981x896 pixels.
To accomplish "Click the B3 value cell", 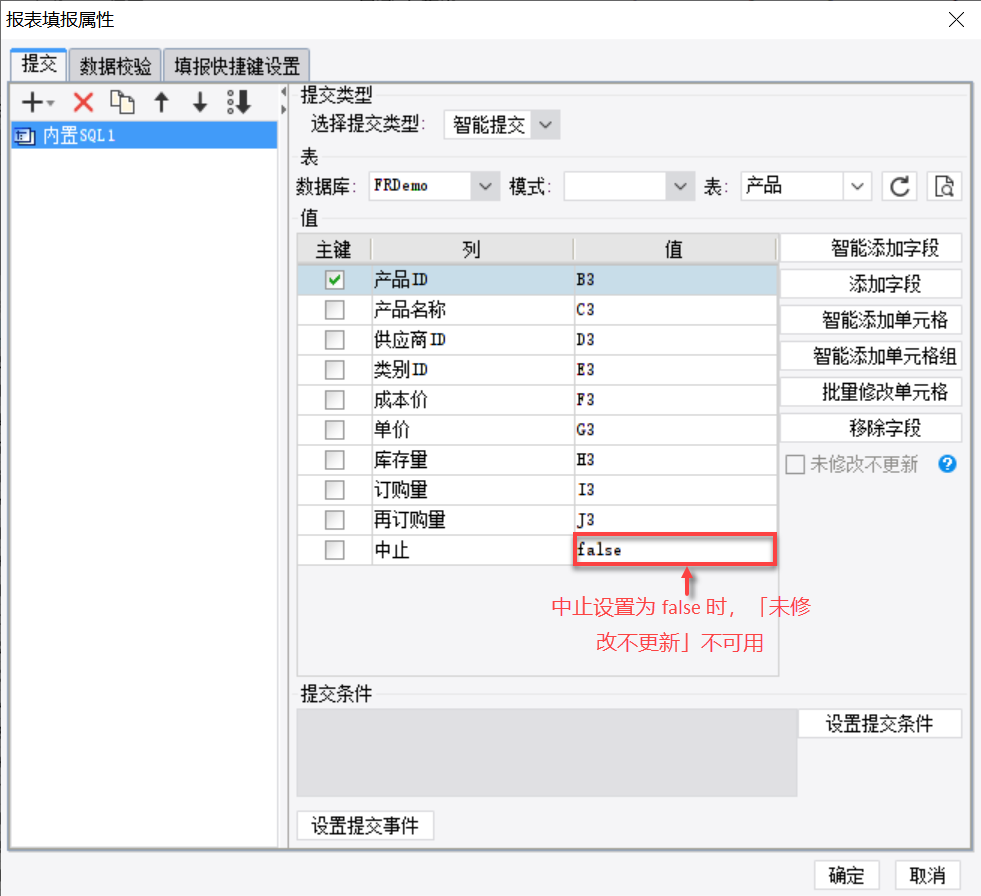I will click(676, 280).
